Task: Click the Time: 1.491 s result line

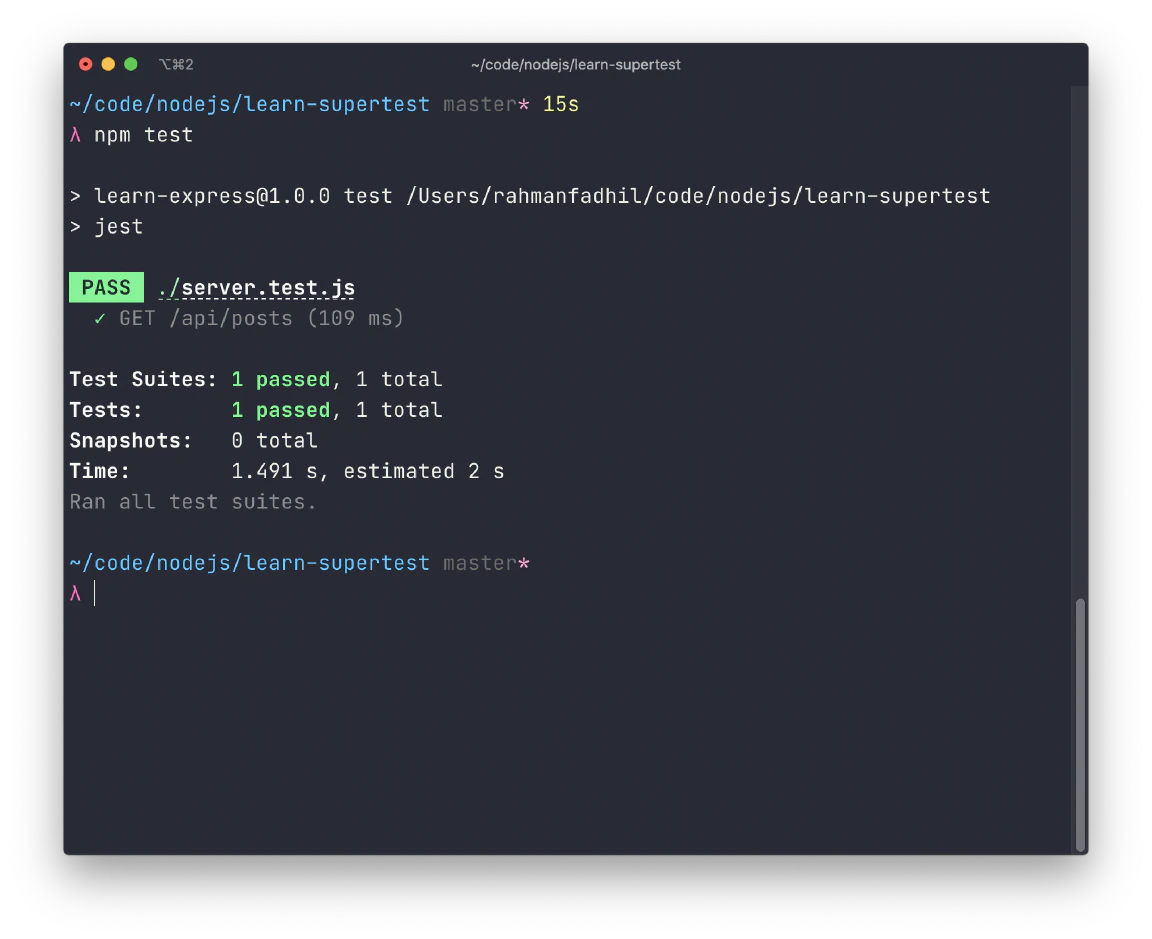Action: coord(287,472)
